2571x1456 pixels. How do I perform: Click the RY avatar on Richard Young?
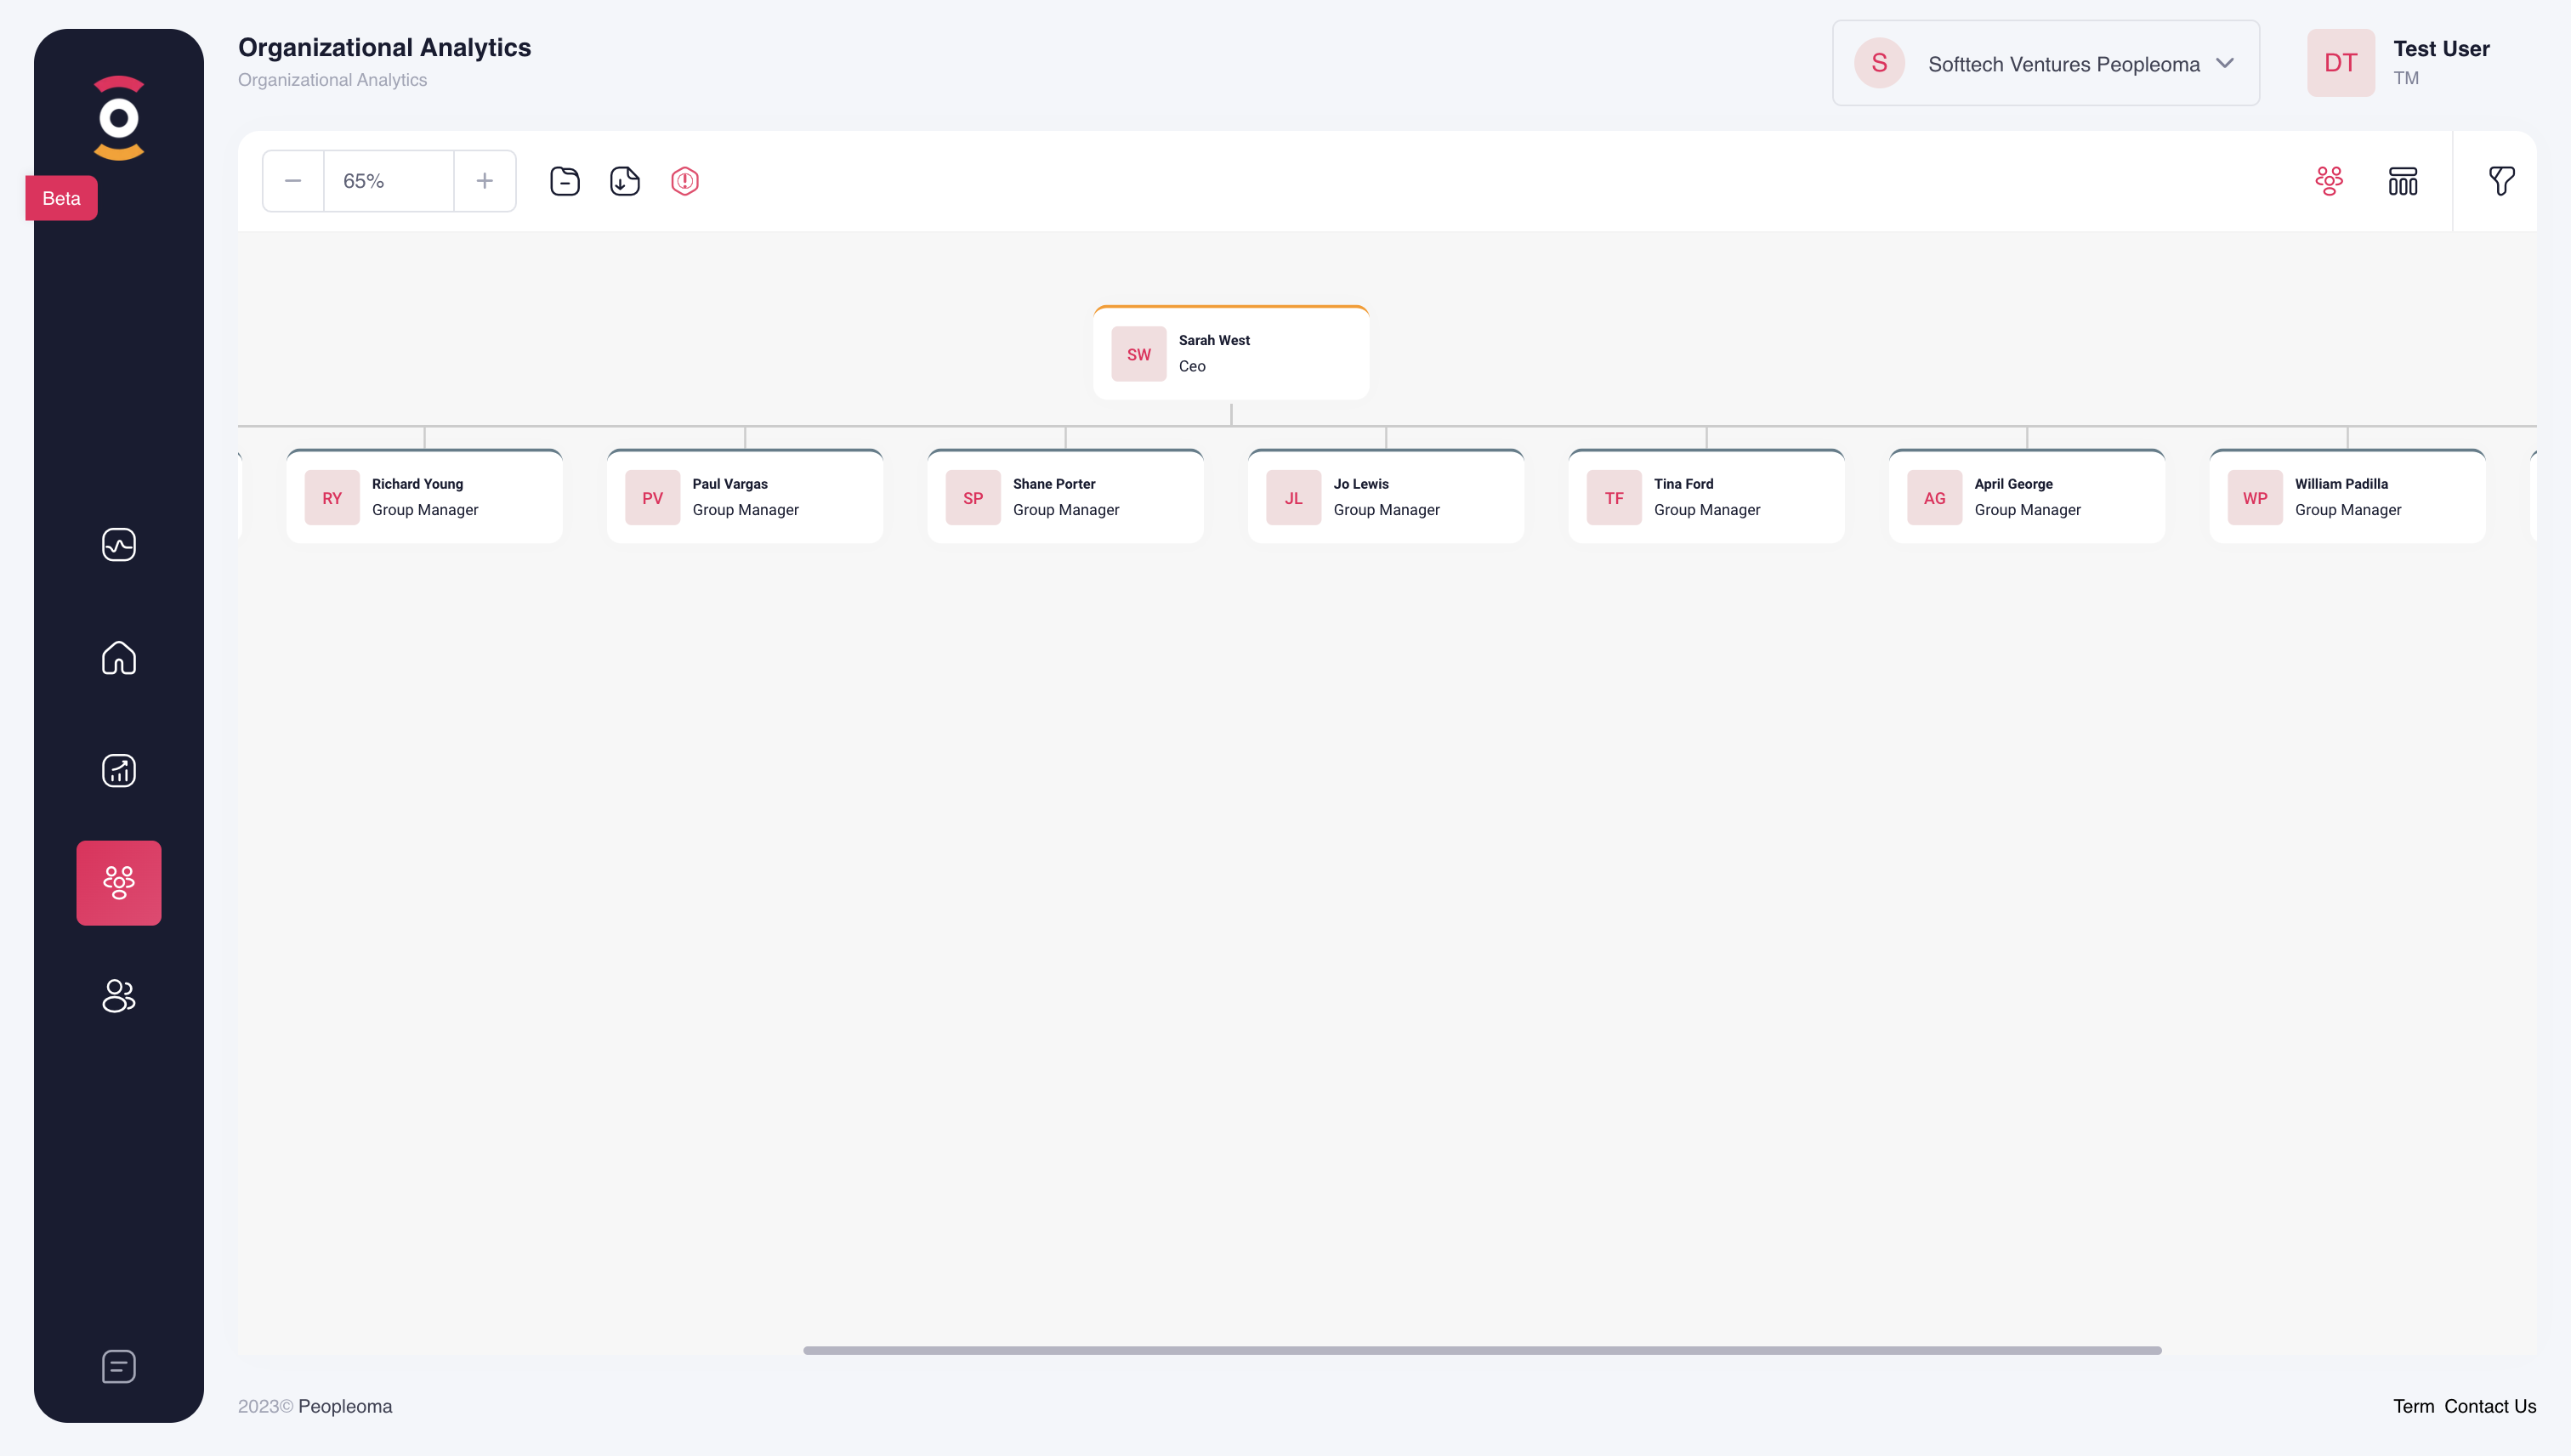tap(332, 498)
